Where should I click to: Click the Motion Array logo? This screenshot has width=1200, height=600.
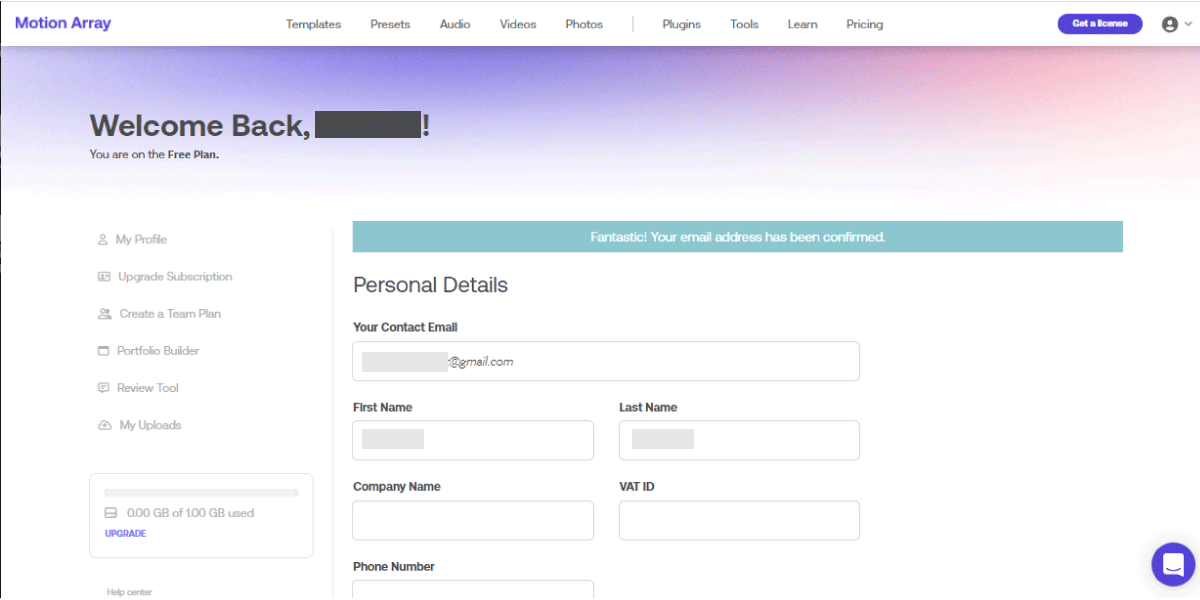(63, 23)
